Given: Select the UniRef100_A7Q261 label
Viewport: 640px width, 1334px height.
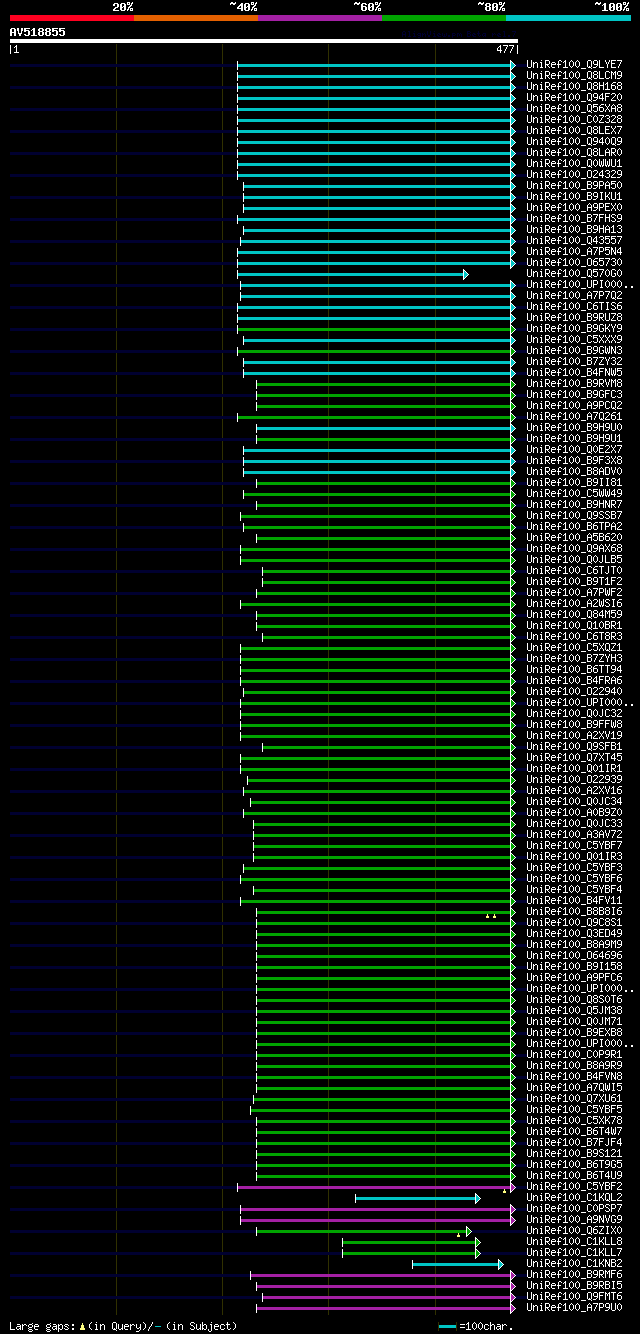Looking at the screenshot, I should pyautogui.click(x=574, y=417).
